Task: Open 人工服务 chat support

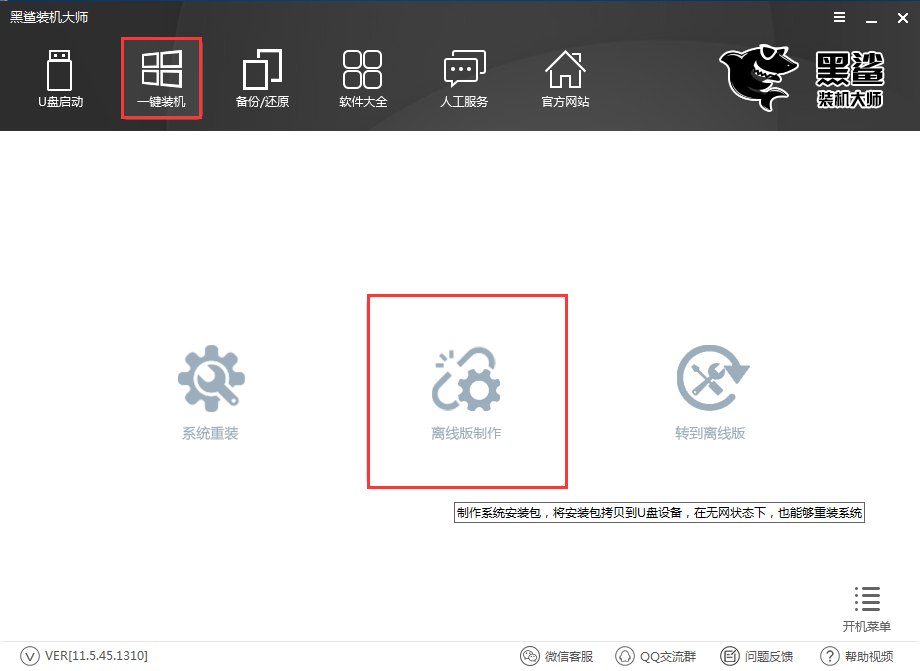Action: pyautogui.click(x=464, y=78)
